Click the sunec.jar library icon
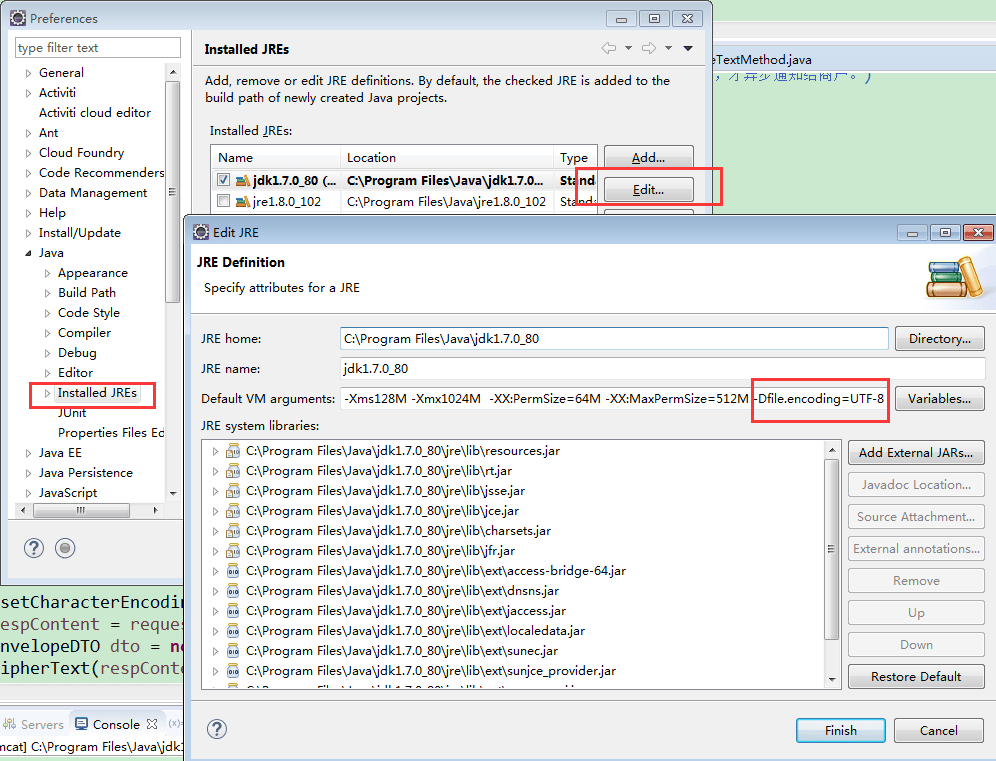 (x=233, y=651)
